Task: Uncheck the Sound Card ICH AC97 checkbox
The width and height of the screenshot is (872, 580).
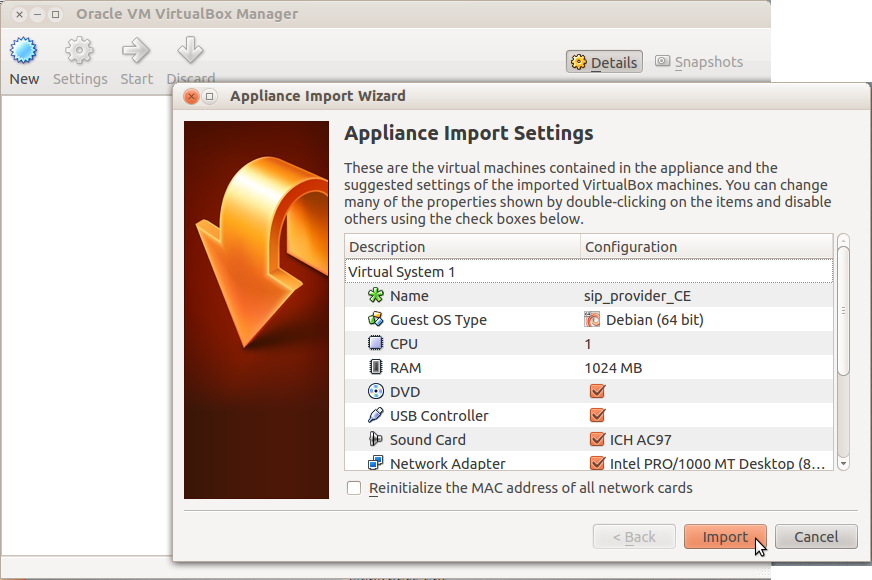Action: [x=597, y=439]
